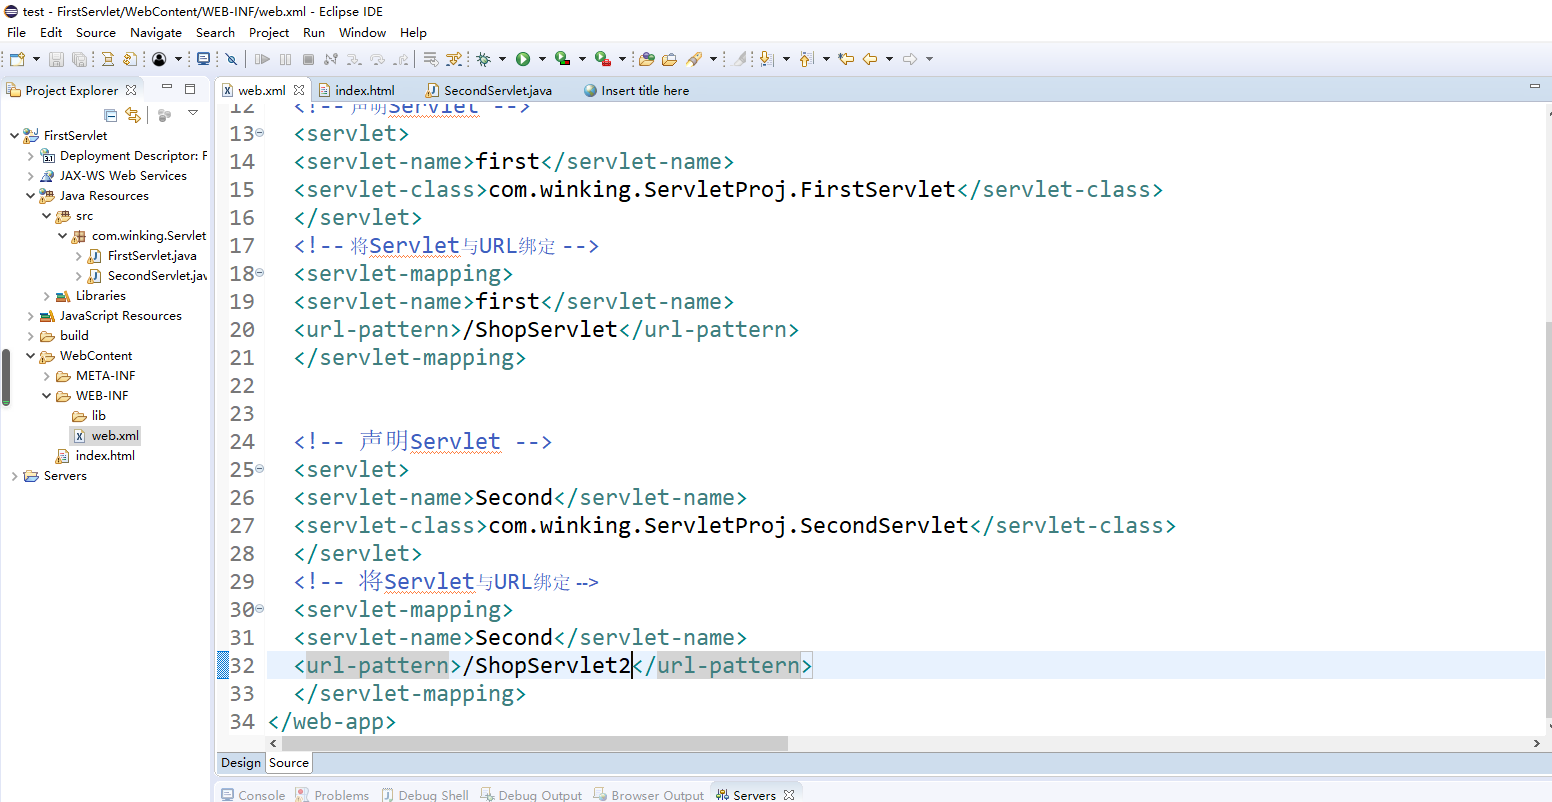The image size is (1552, 802).
Task: Click the Step Into icon
Action: tap(354, 59)
